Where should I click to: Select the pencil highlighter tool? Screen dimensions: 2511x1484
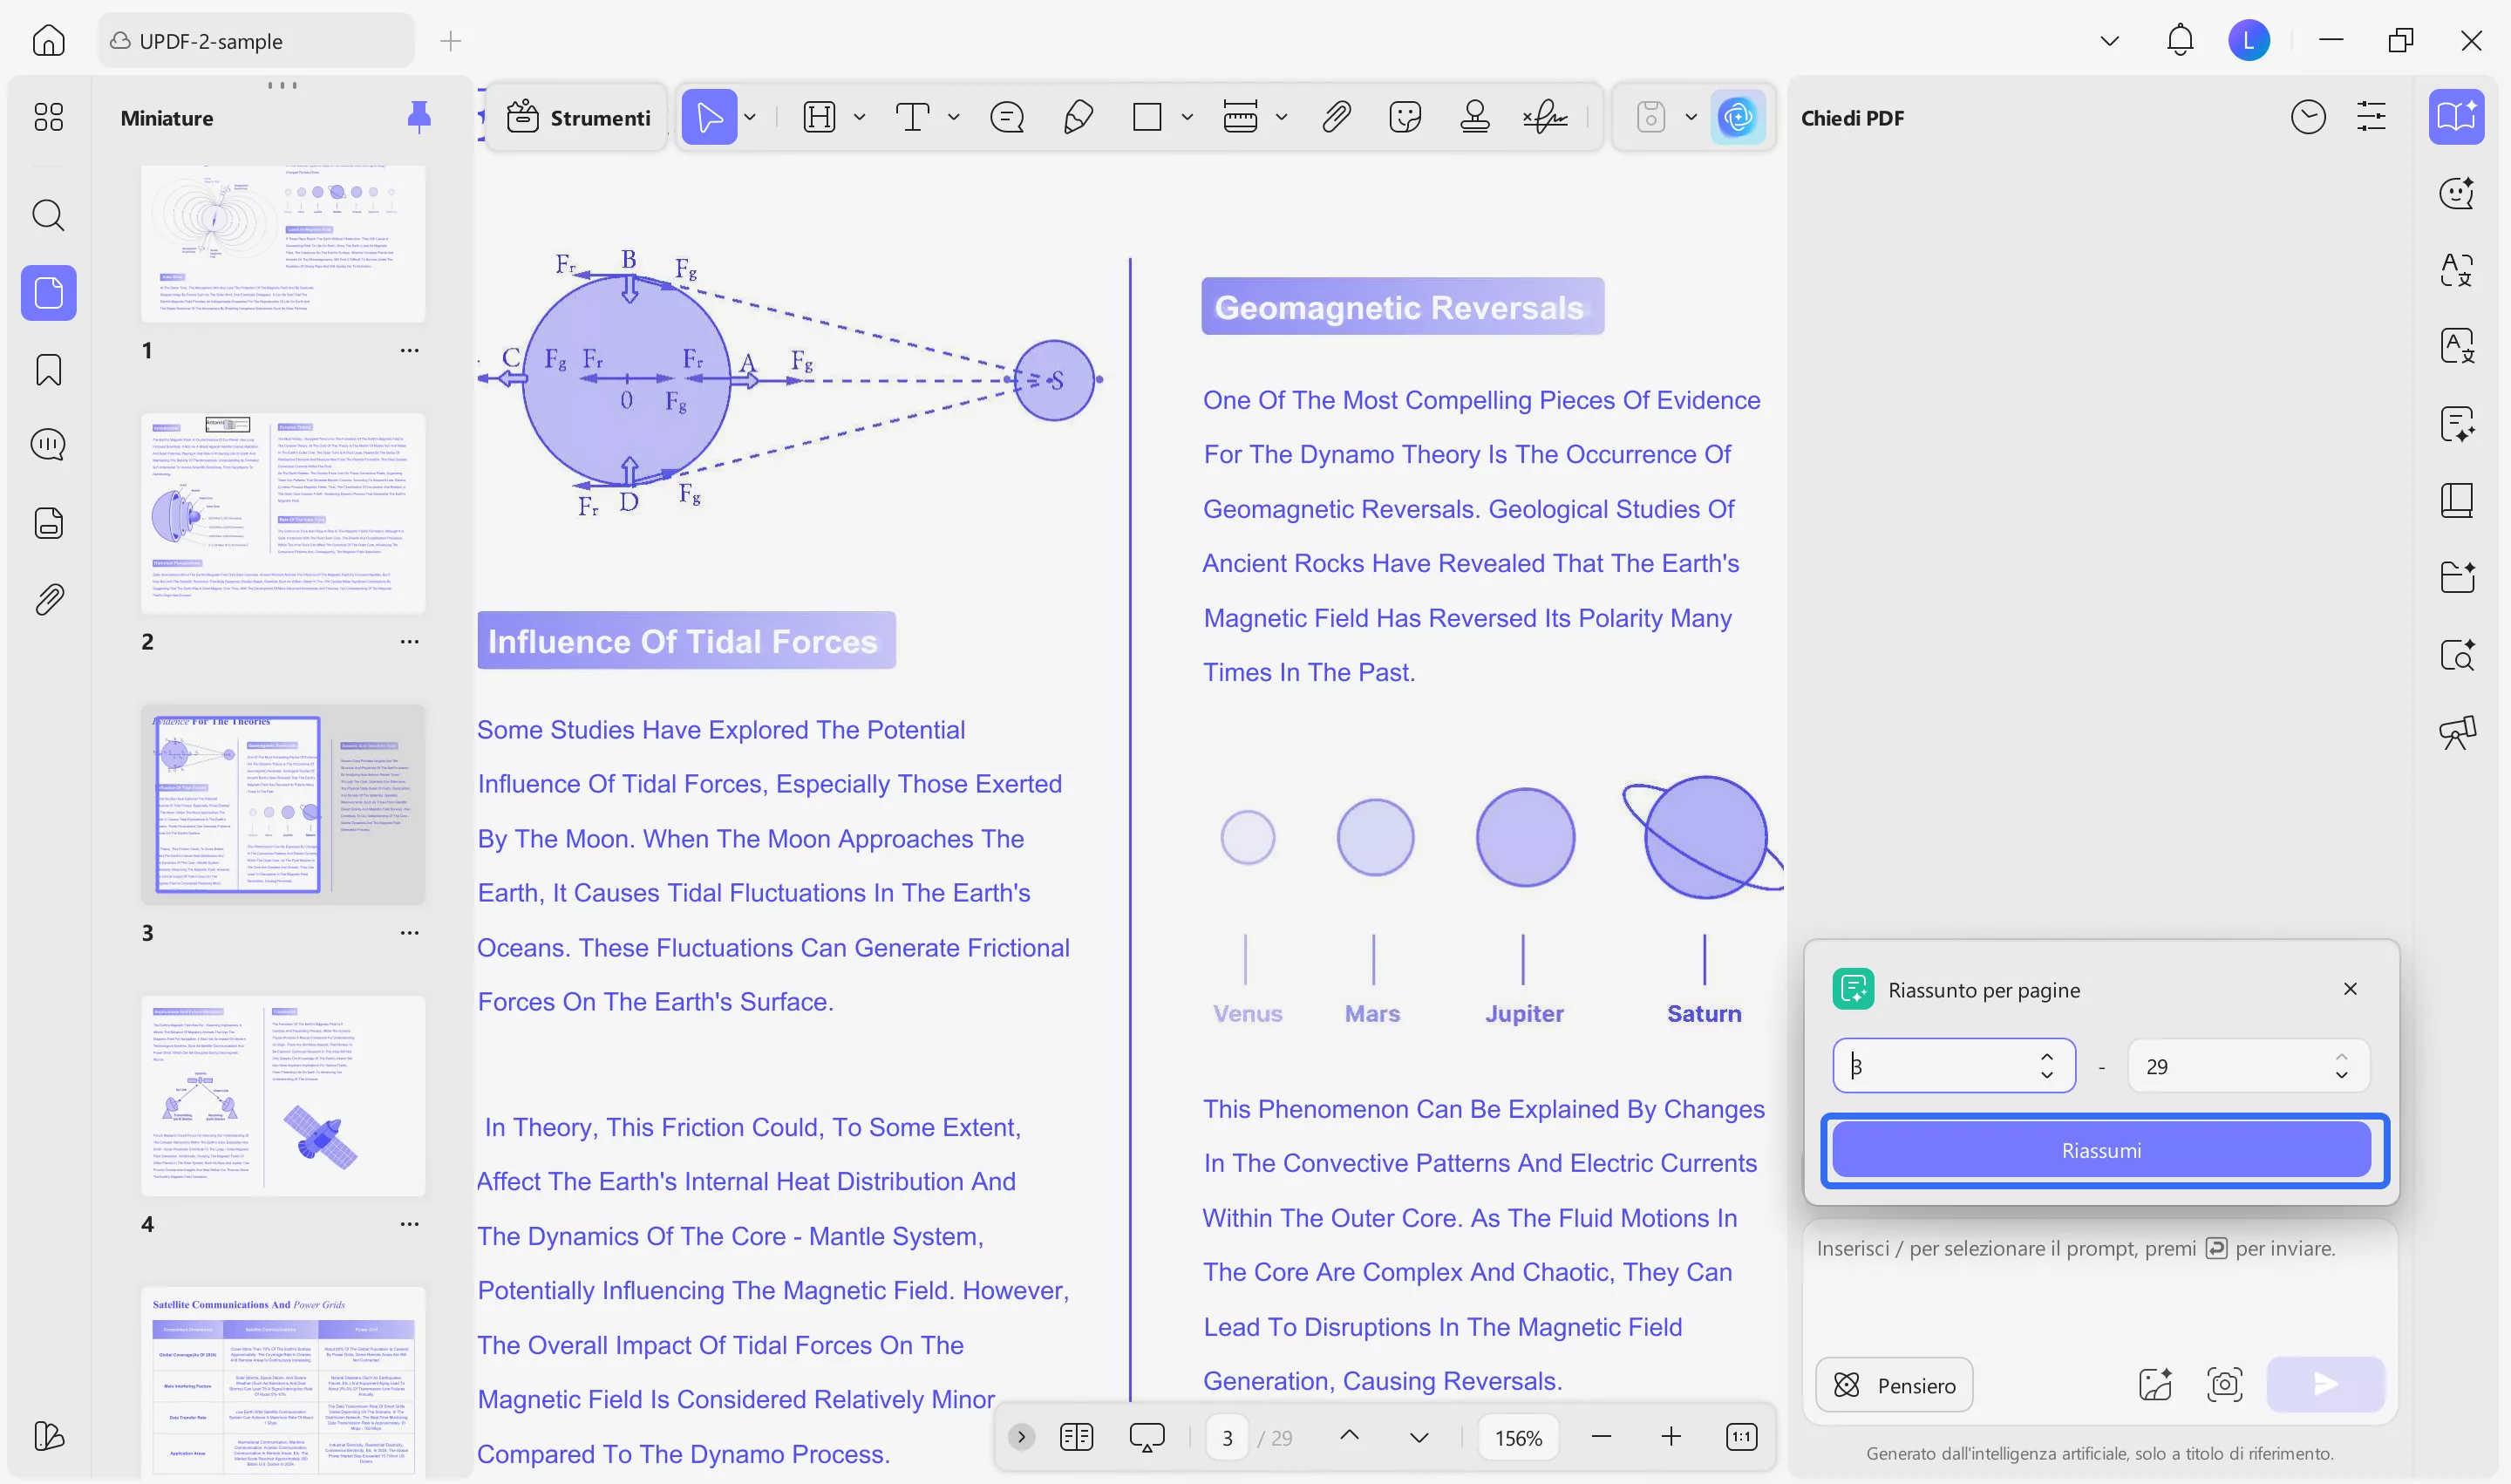[1078, 117]
